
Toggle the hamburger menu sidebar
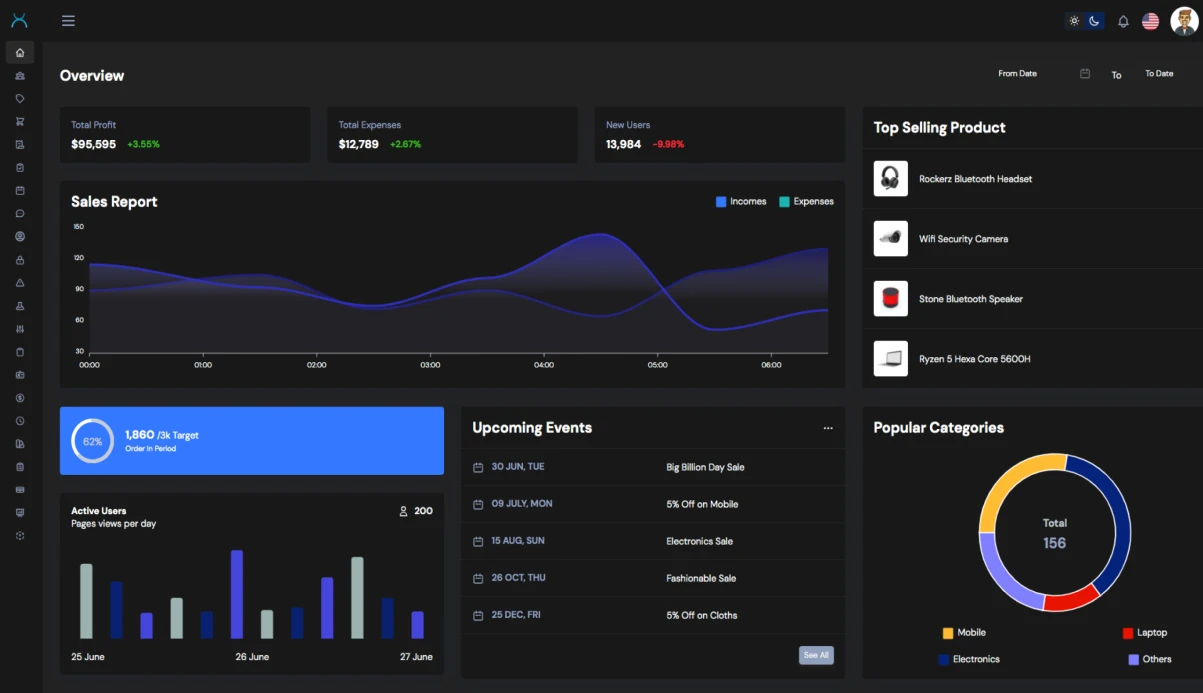tap(68, 21)
